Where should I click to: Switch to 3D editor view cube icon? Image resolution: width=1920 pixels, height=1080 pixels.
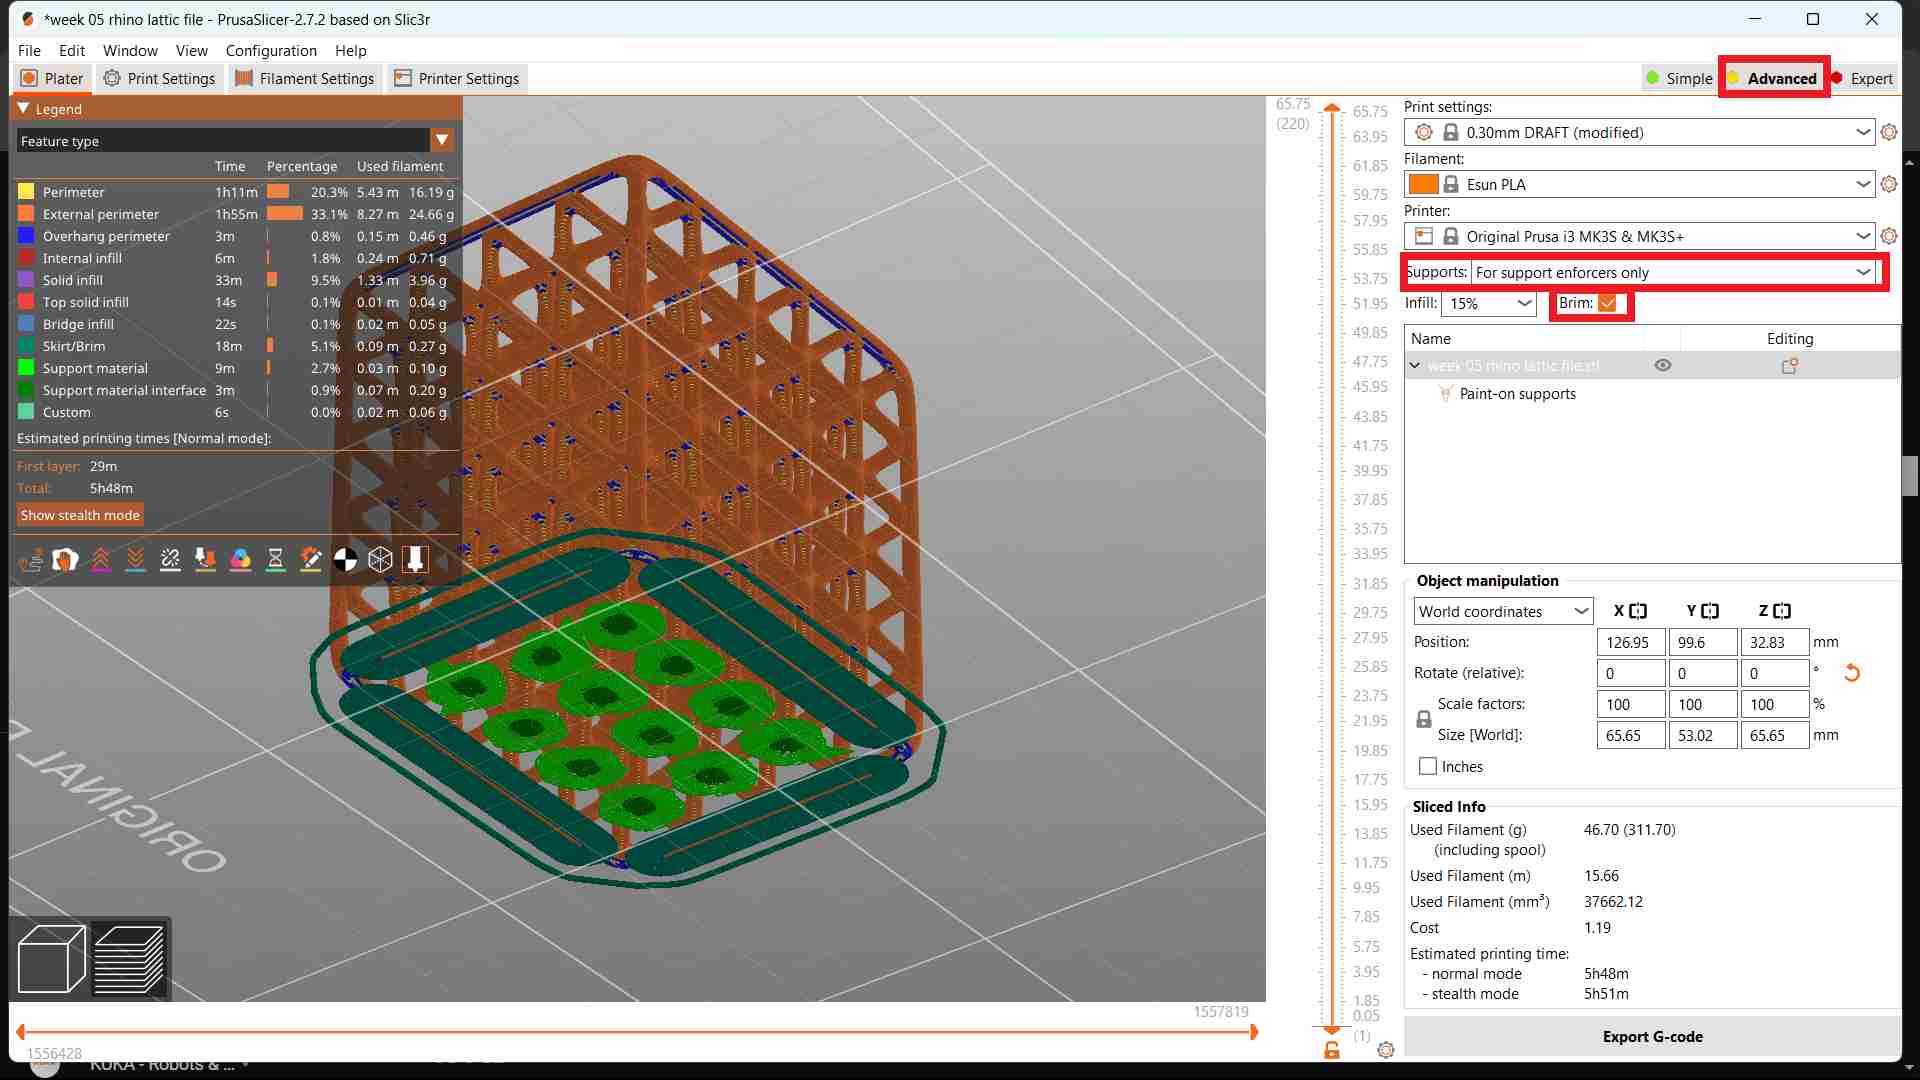[51, 959]
